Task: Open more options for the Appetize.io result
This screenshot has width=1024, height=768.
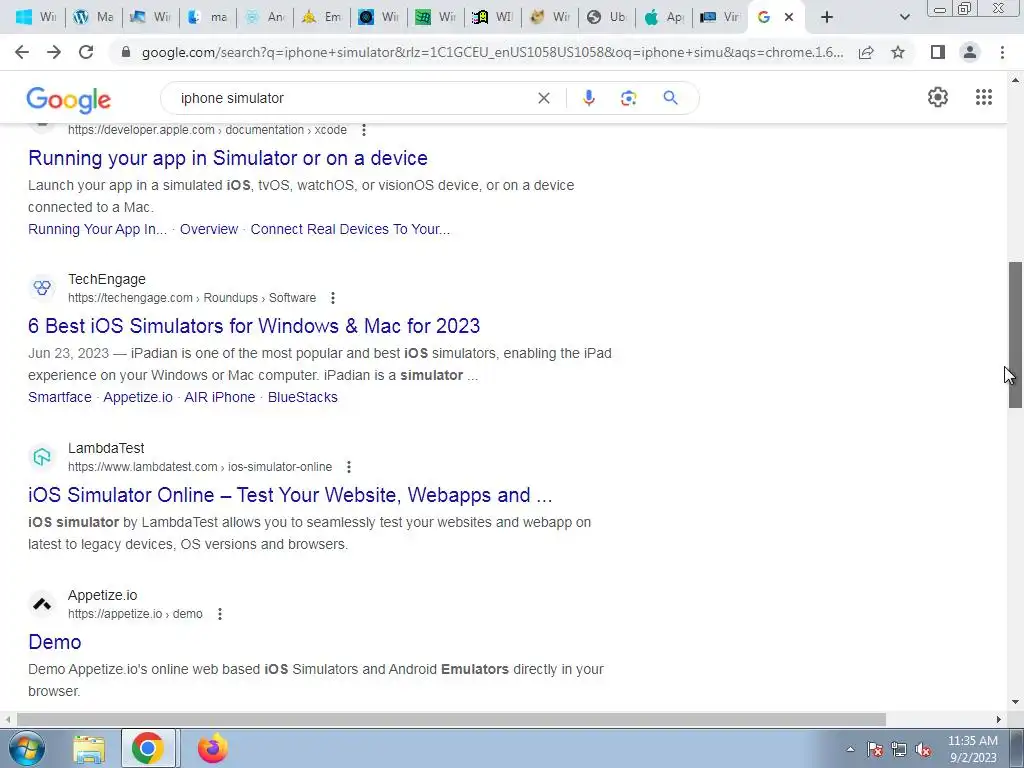Action: (219, 614)
